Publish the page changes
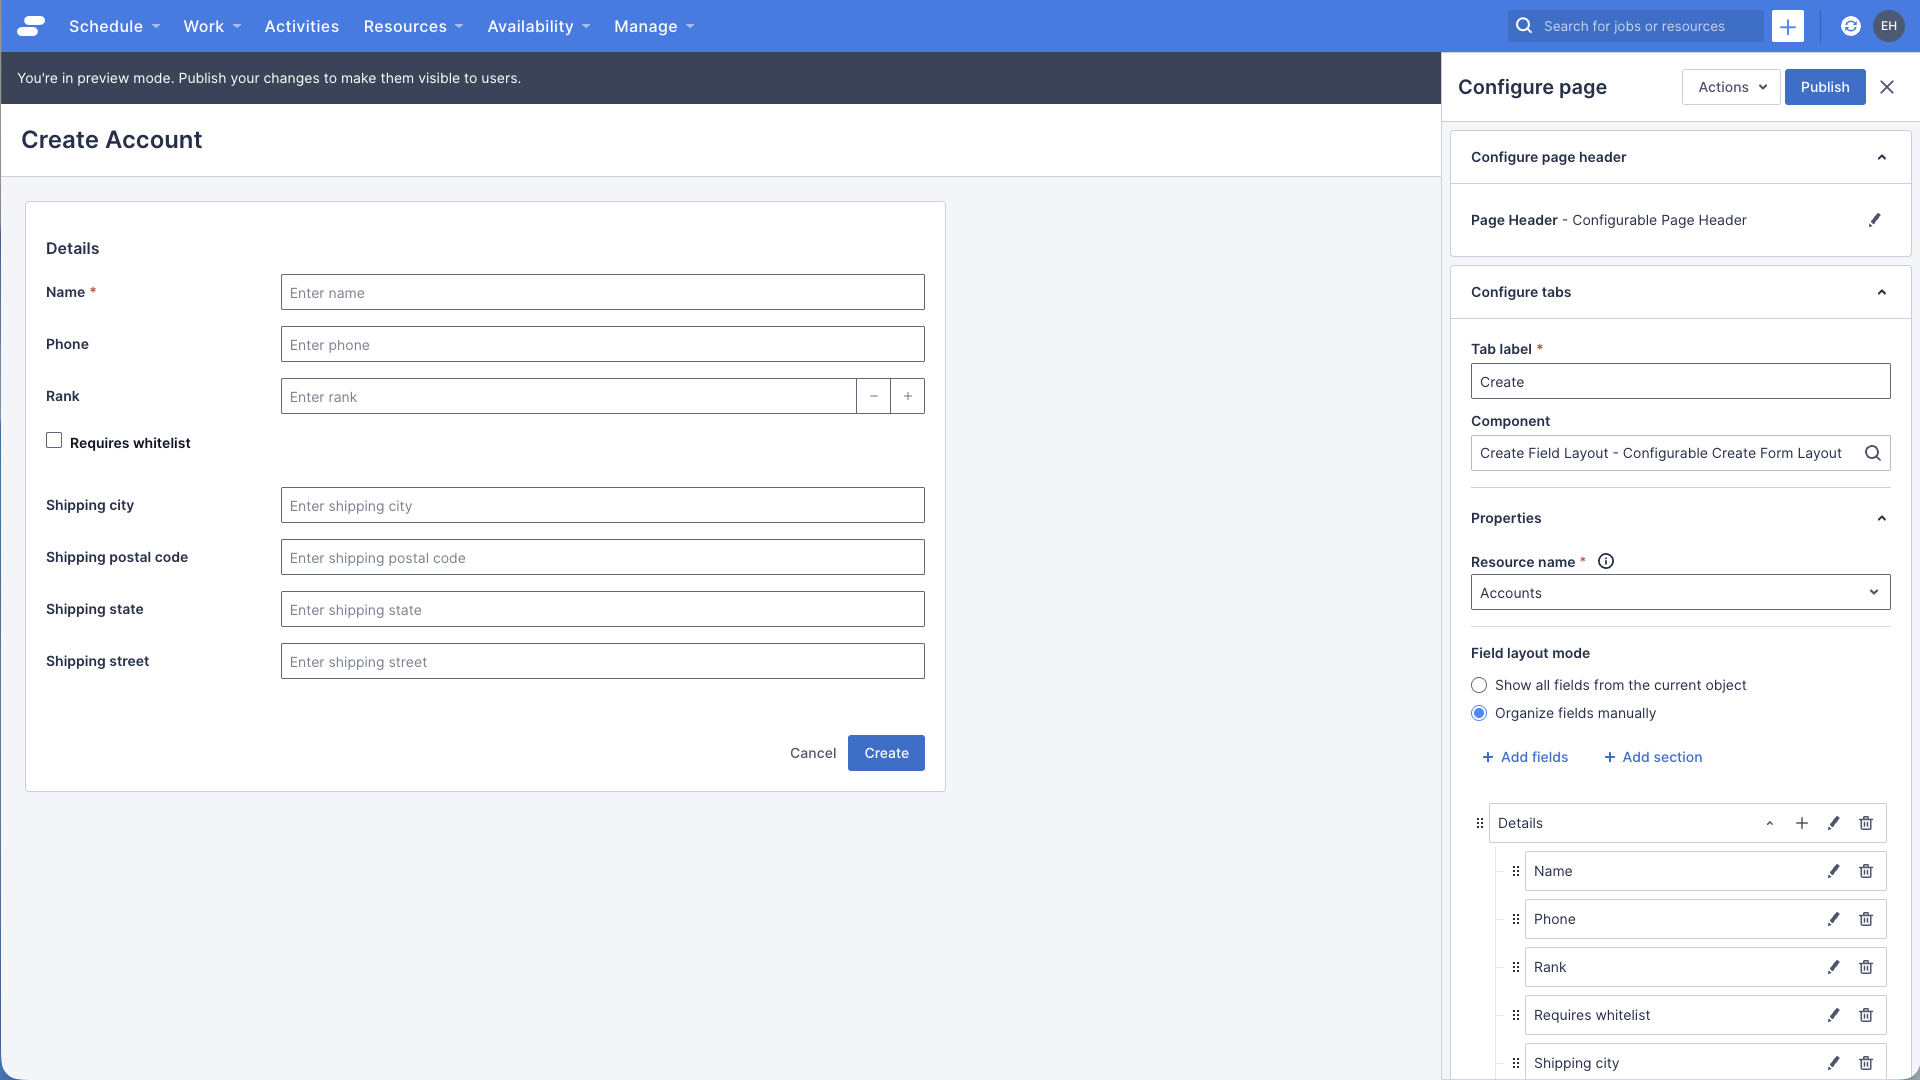This screenshot has height=1080, width=1920. click(x=1824, y=87)
